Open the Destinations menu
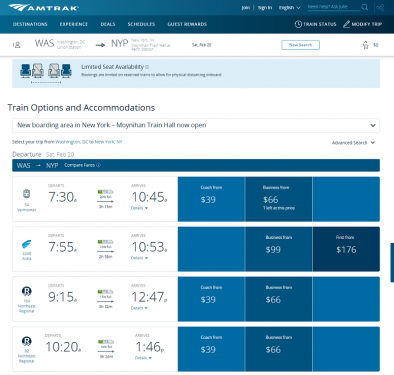This screenshot has height=375, width=394. 30,24
